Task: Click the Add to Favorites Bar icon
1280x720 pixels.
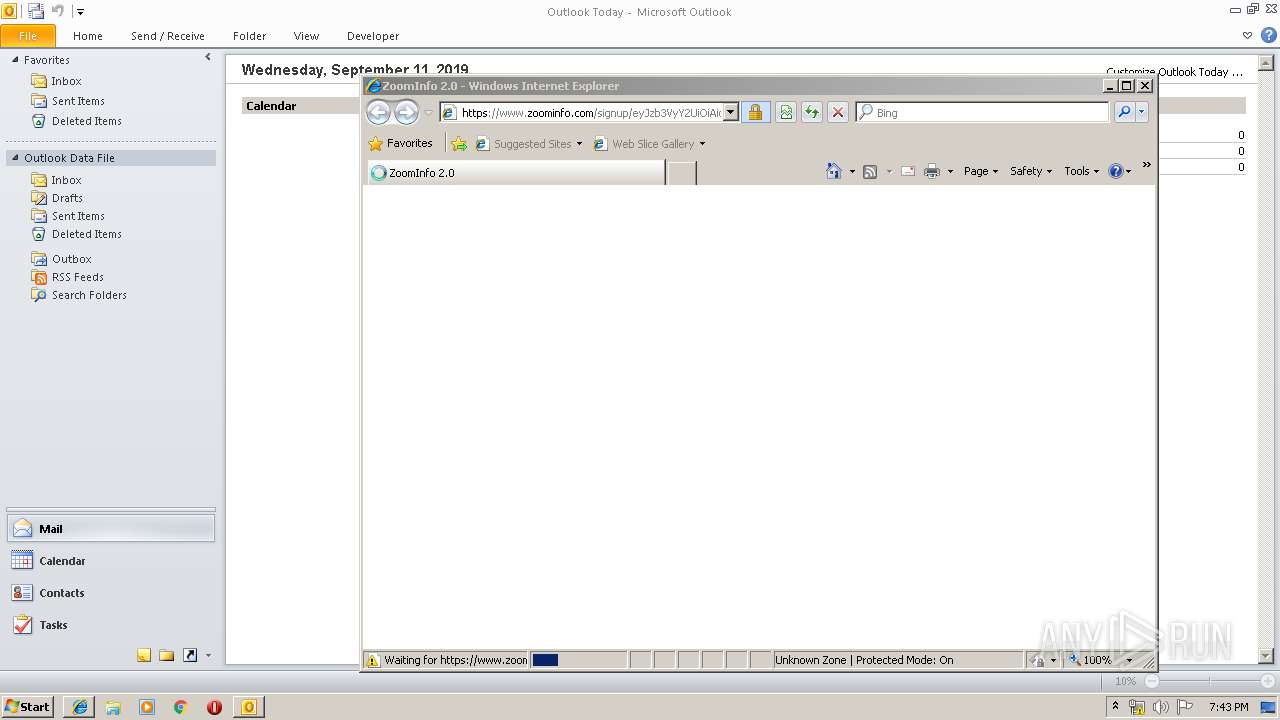Action: [x=459, y=144]
